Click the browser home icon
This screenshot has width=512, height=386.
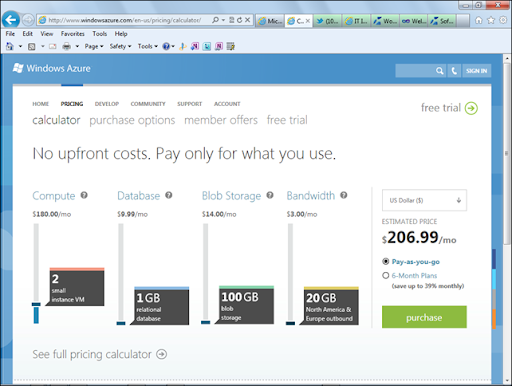tap(479, 20)
